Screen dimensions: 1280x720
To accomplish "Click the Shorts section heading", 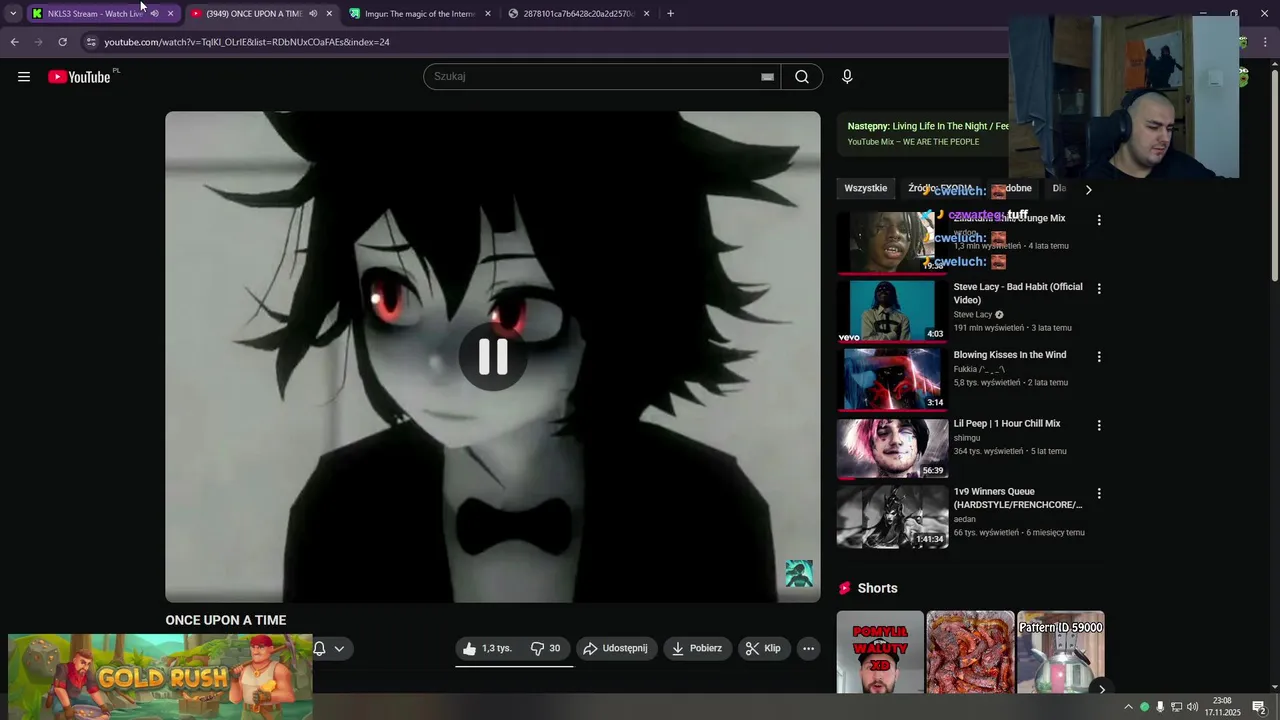I will 877,588.
